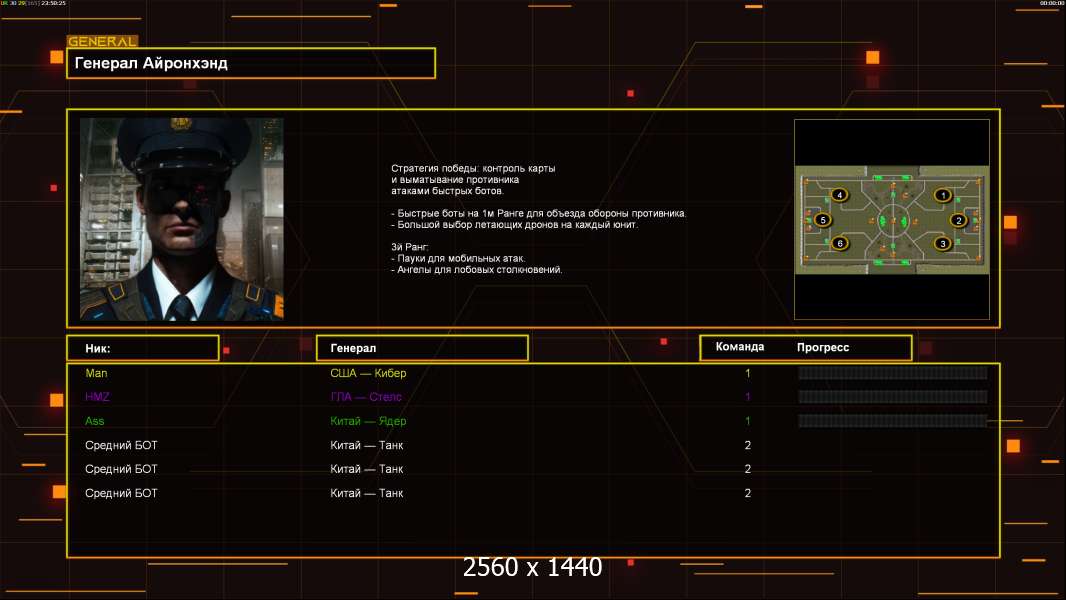1066x600 pixels.
Task: Click the 'США — Кибер' general entry
Action: (368, 373)
